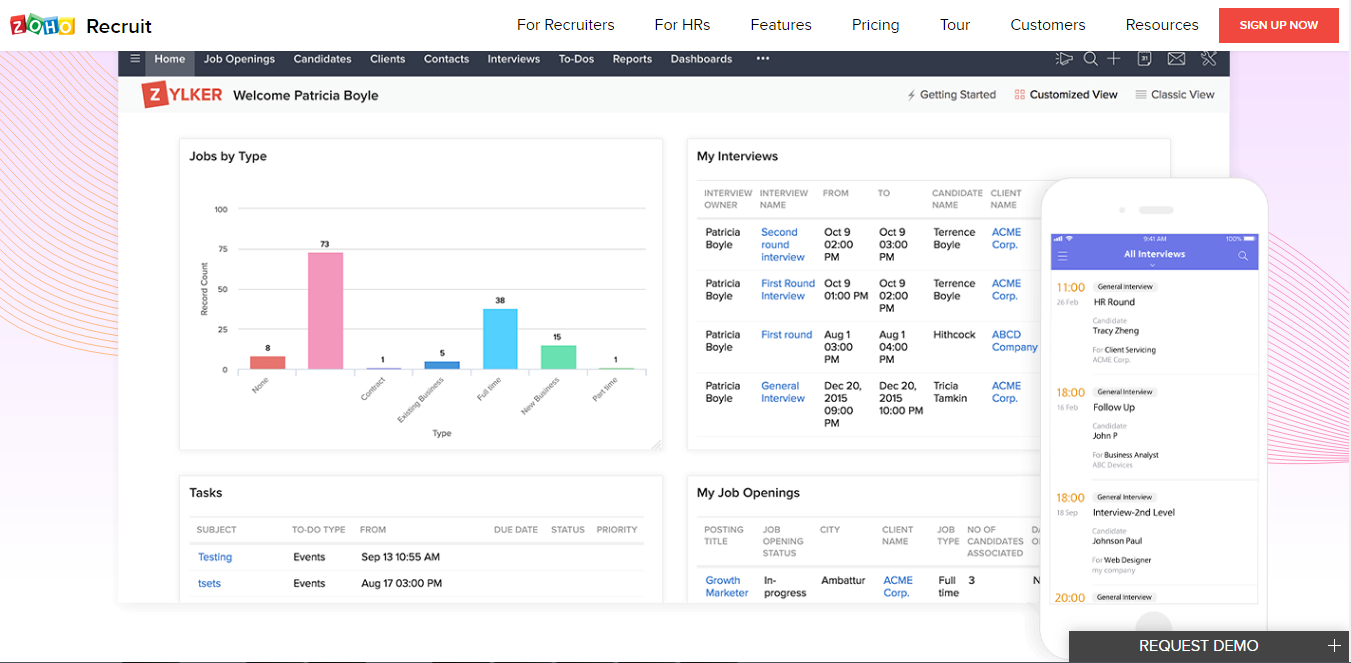The image size is (1351, 663).
Task: Click the PRIORITY column header in Tasks
Action: click(617, 530)
